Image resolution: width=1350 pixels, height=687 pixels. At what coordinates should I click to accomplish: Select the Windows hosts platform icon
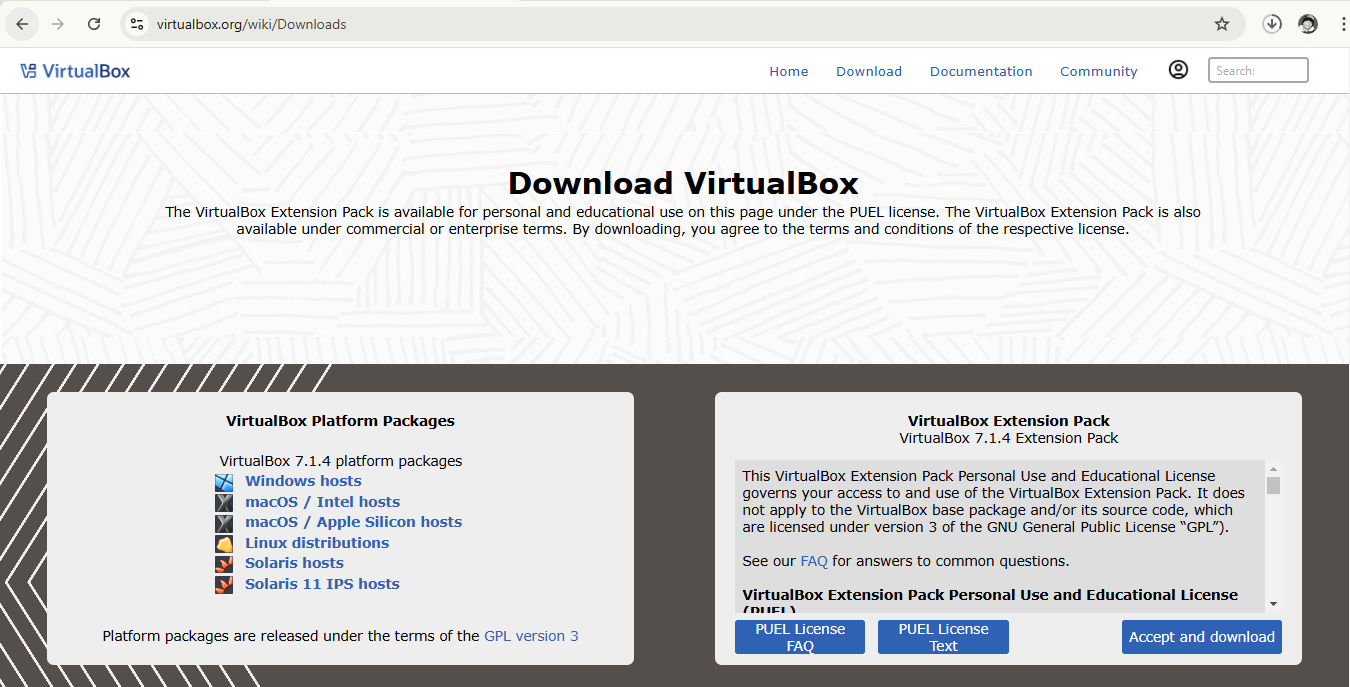(x=224, y=481)
